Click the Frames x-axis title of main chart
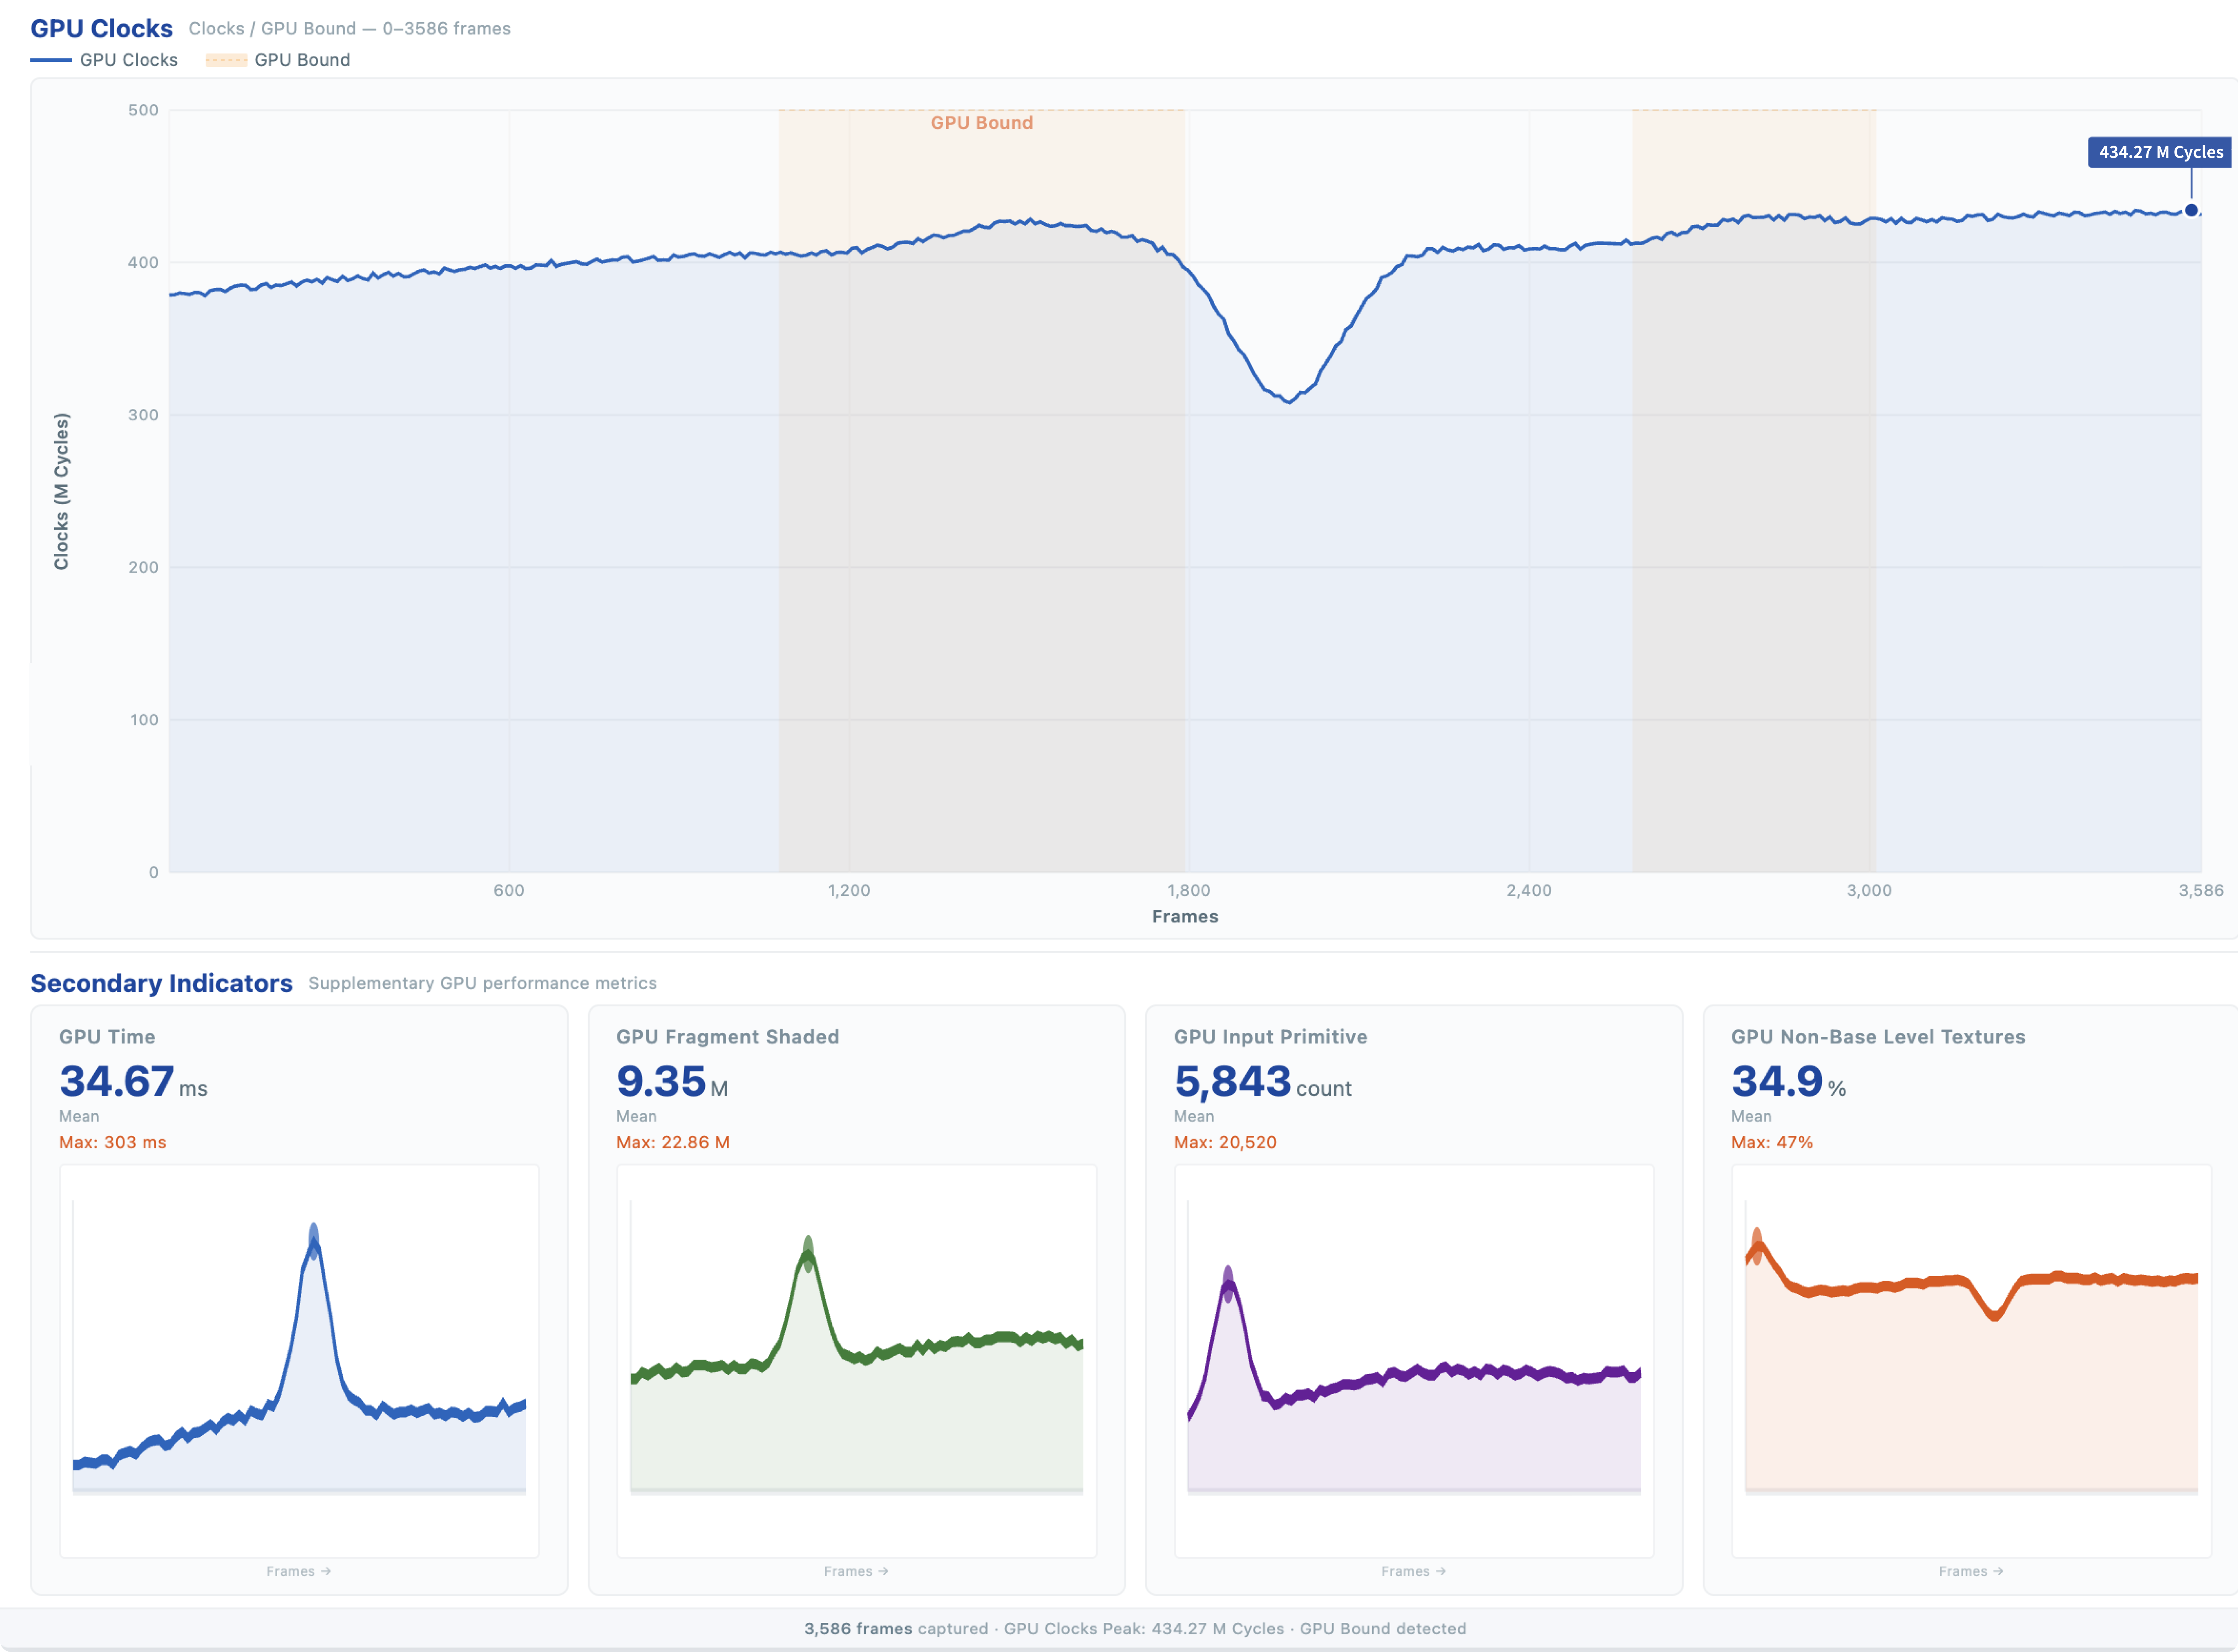The image size is (2238, 1652). [1185, 916]
